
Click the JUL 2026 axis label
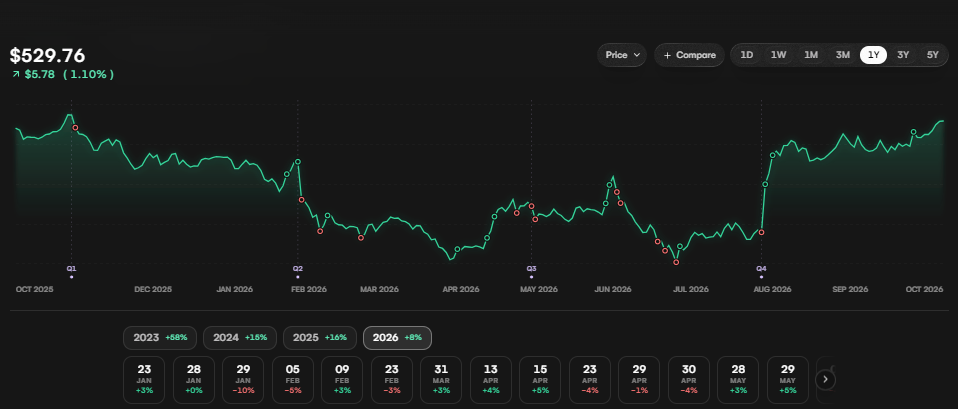click(690, 289)
